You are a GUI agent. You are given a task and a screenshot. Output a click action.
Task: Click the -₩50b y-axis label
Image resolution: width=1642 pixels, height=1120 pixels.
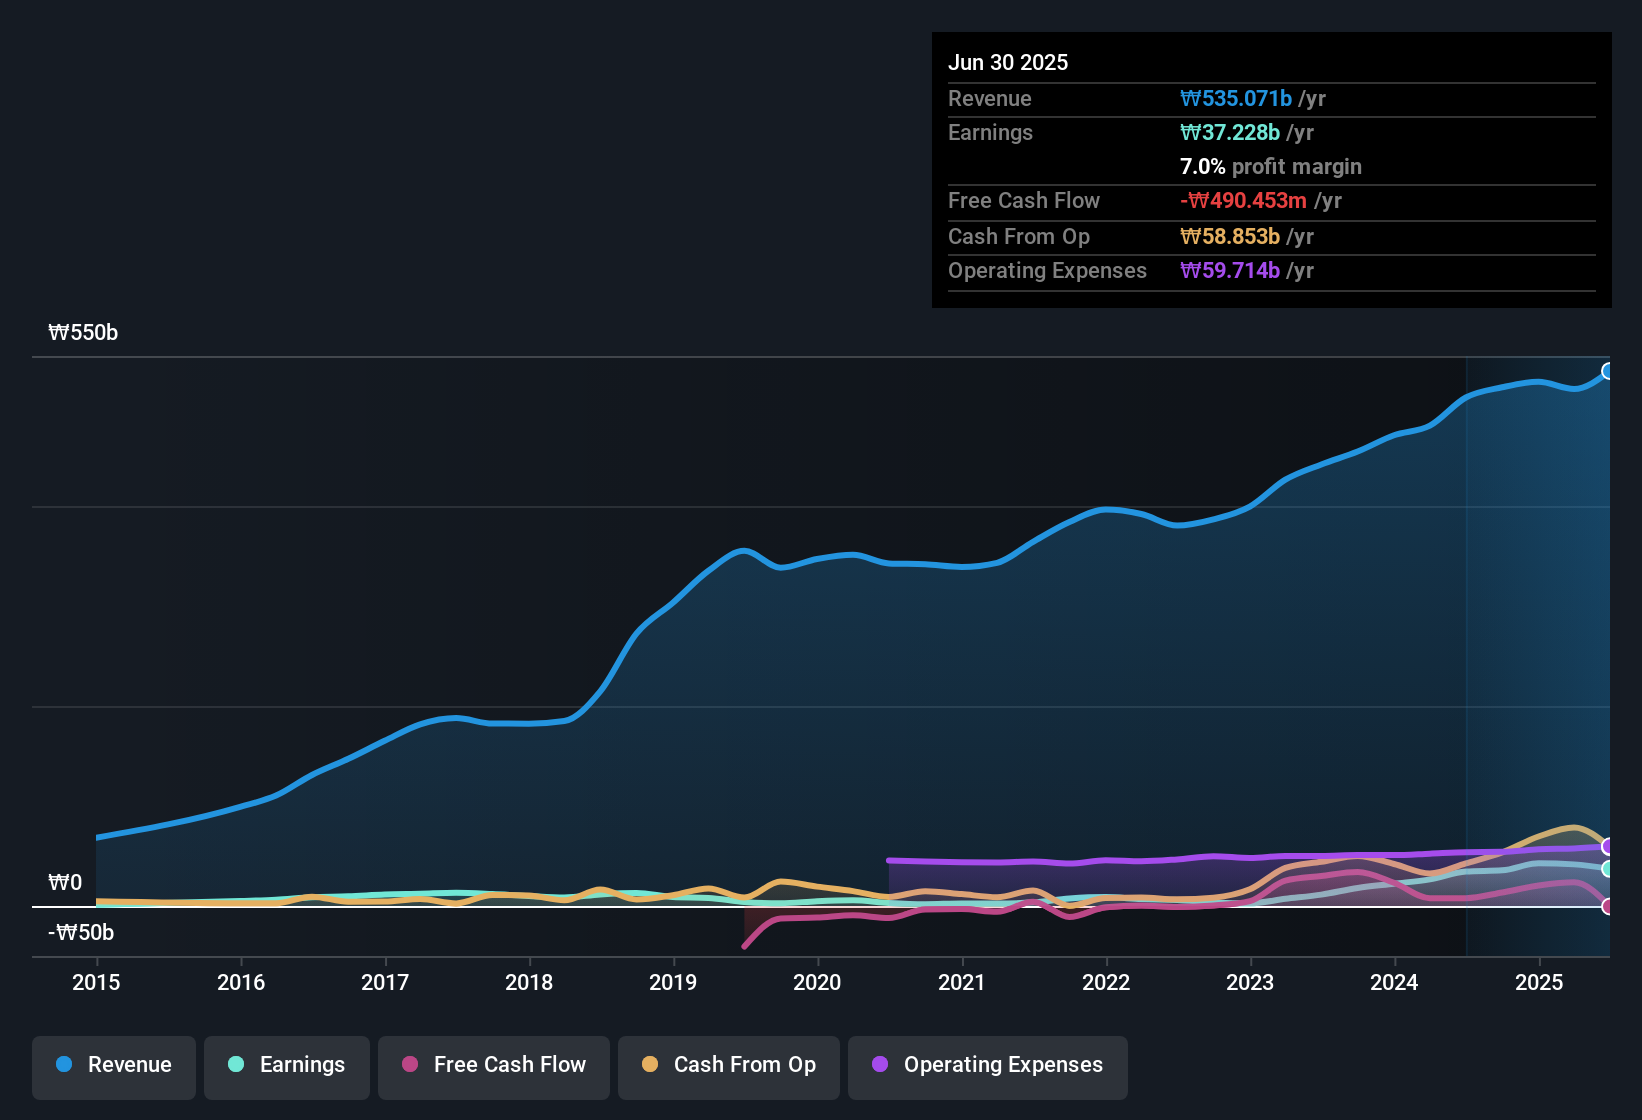(81, 933)
